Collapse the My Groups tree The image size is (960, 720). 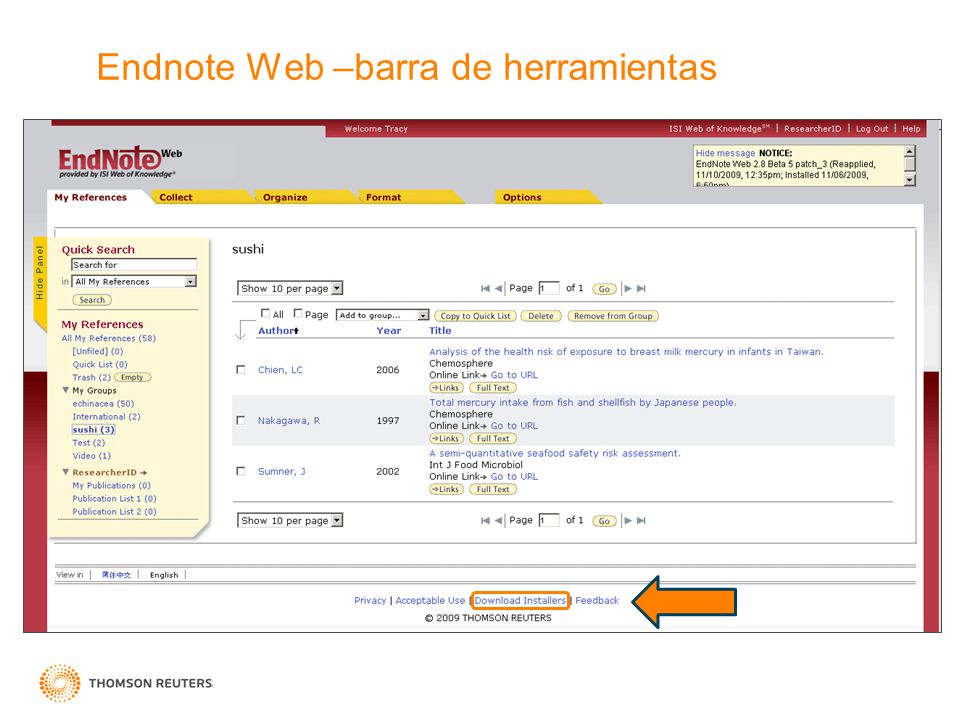pos(66,390)
